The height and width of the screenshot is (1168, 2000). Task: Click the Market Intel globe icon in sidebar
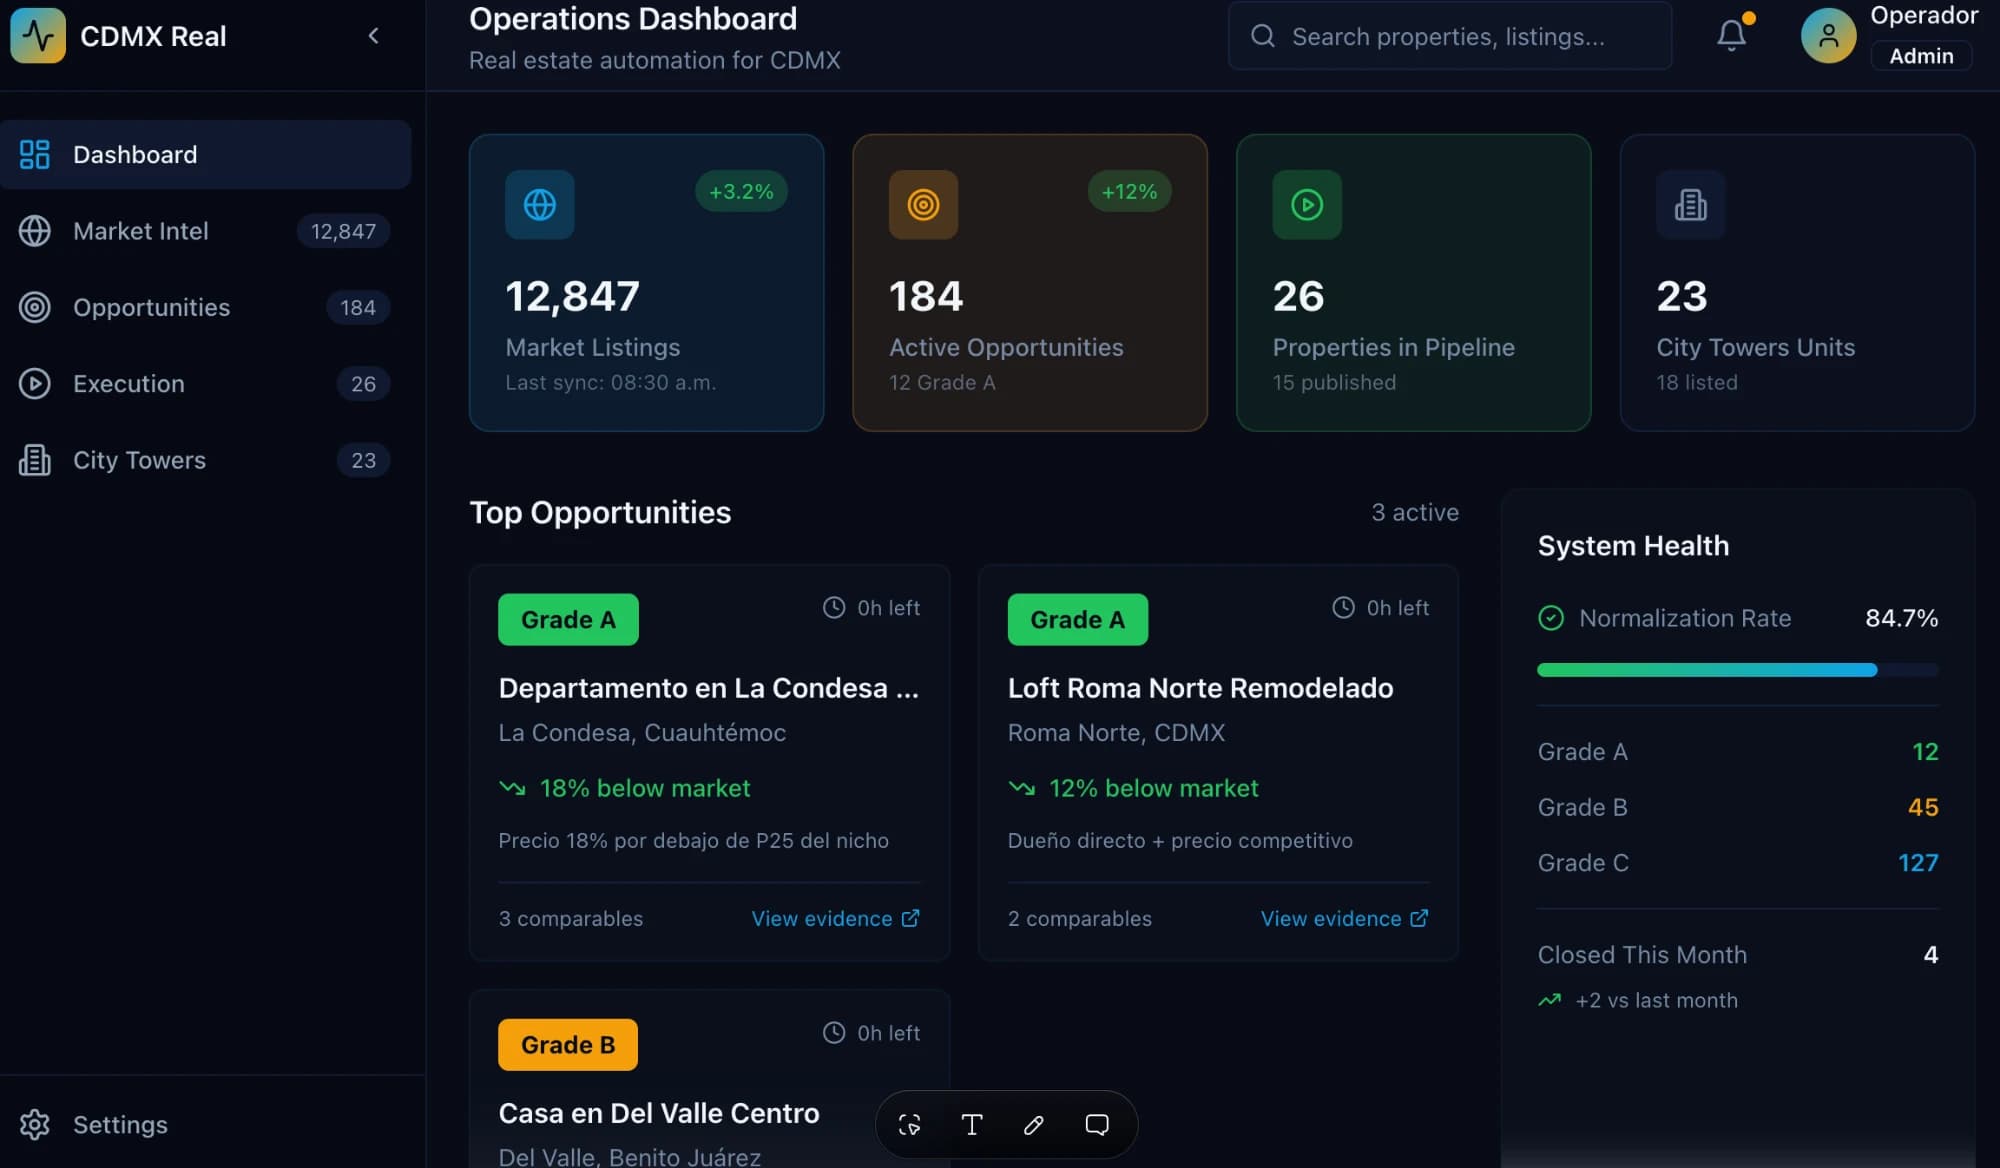coord(35,231)
